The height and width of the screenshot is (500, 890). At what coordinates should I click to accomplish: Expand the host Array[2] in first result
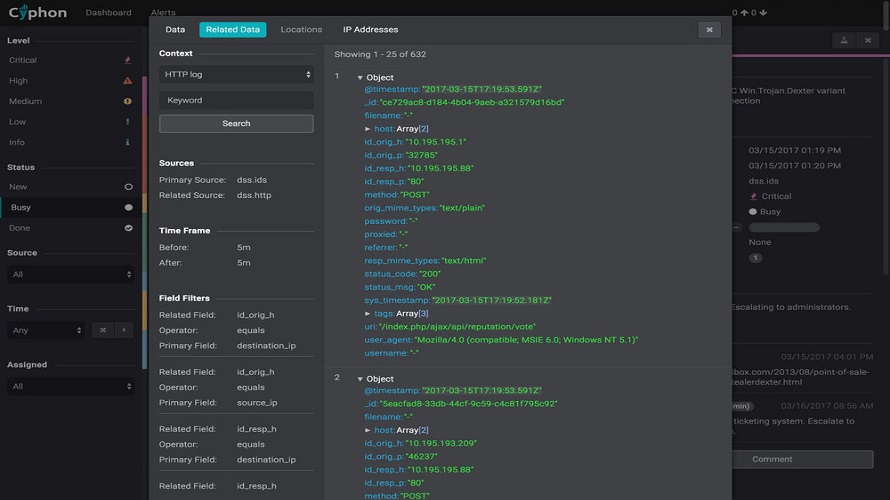pyautogui.click(x=368, y=129)
